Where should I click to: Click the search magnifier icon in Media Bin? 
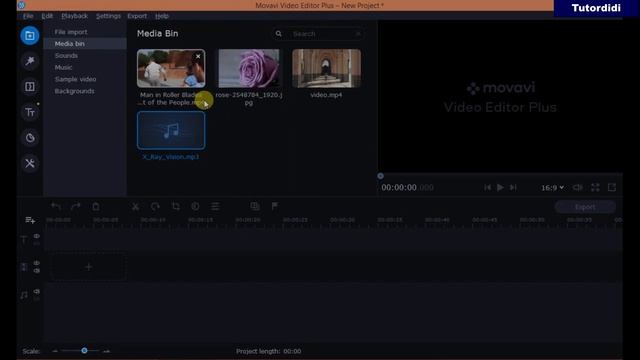278,34
